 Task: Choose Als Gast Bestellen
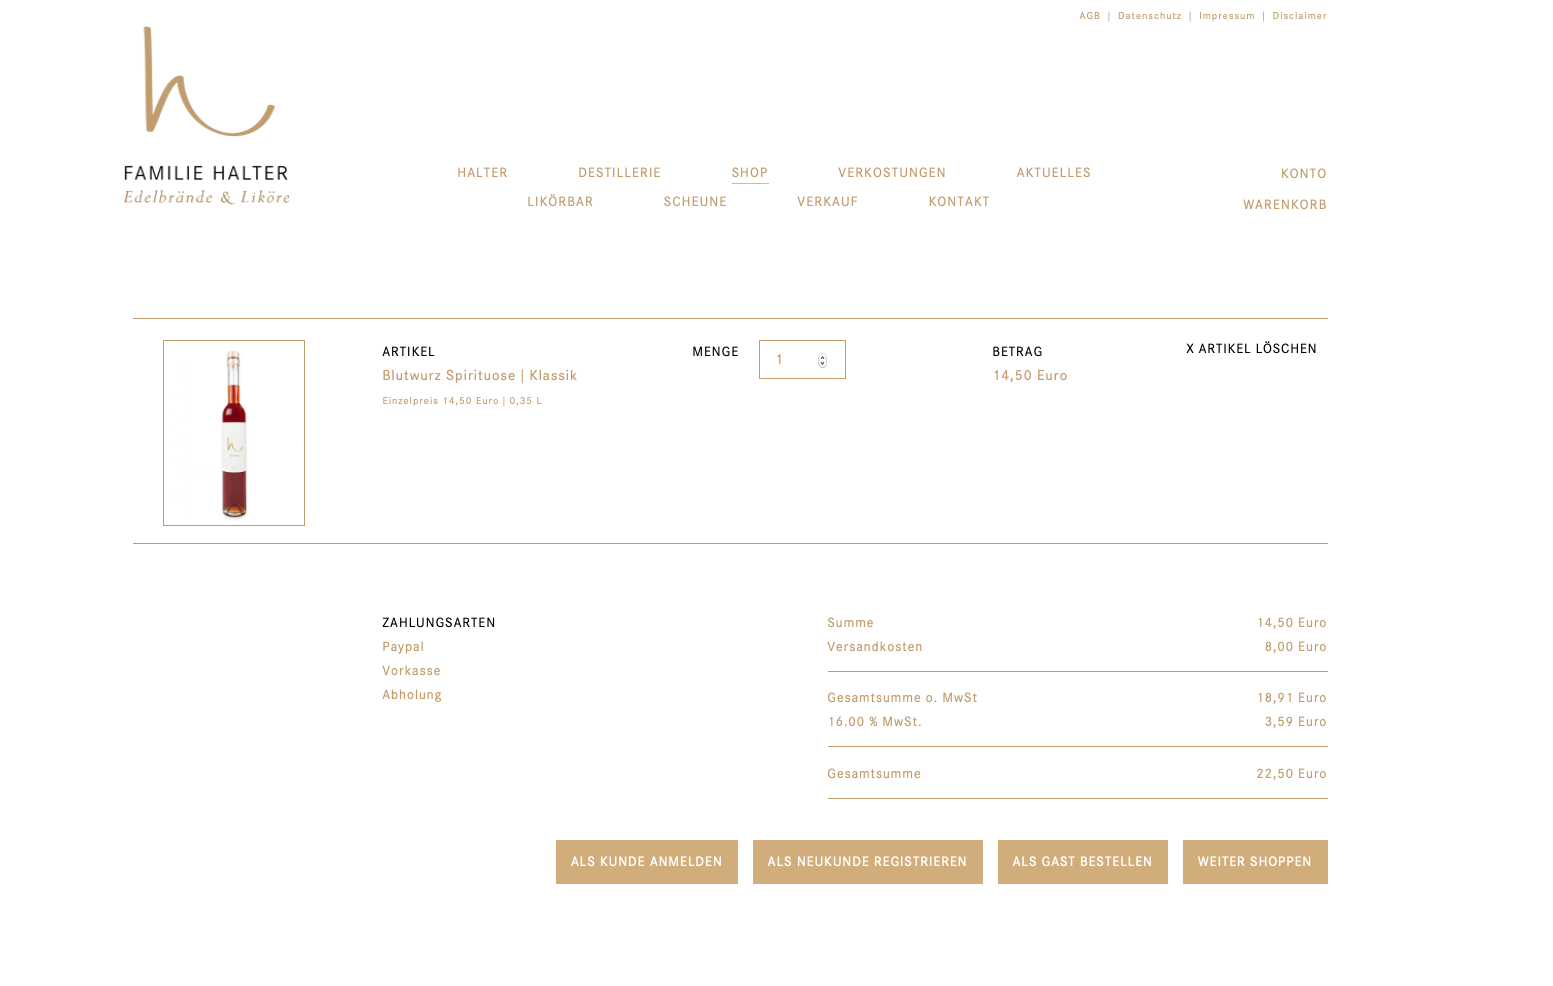coord(1082,862)
